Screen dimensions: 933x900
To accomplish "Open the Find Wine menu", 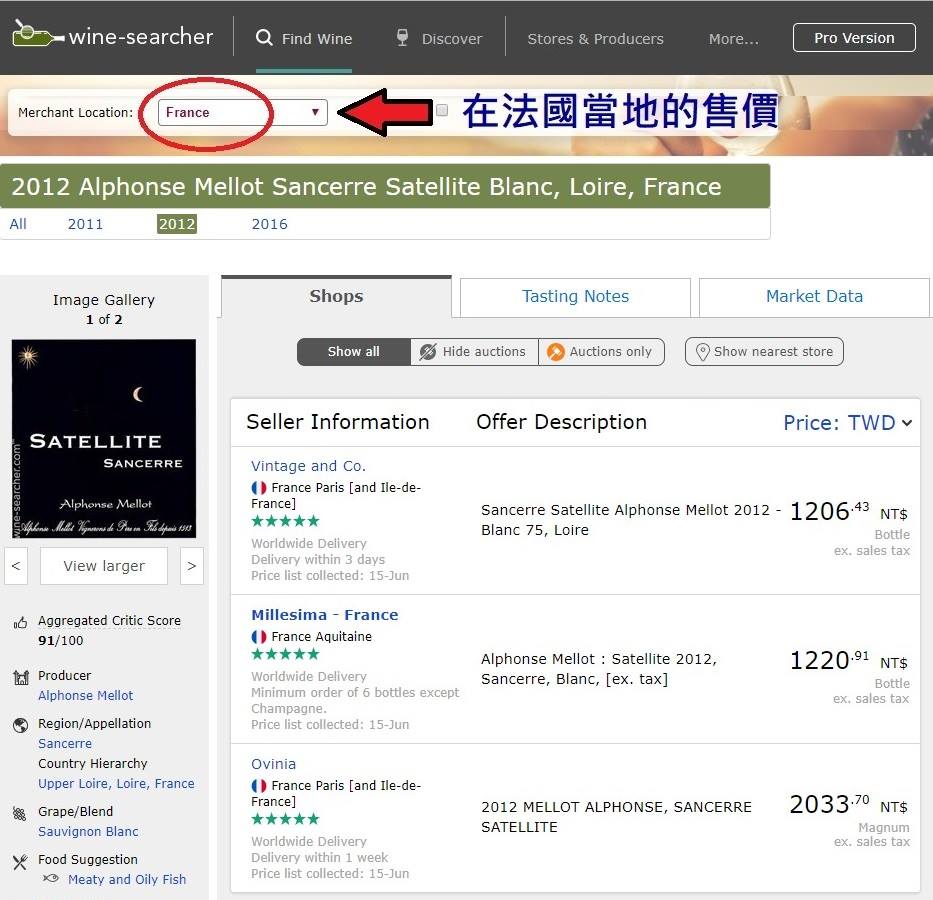I will [304, 38].
